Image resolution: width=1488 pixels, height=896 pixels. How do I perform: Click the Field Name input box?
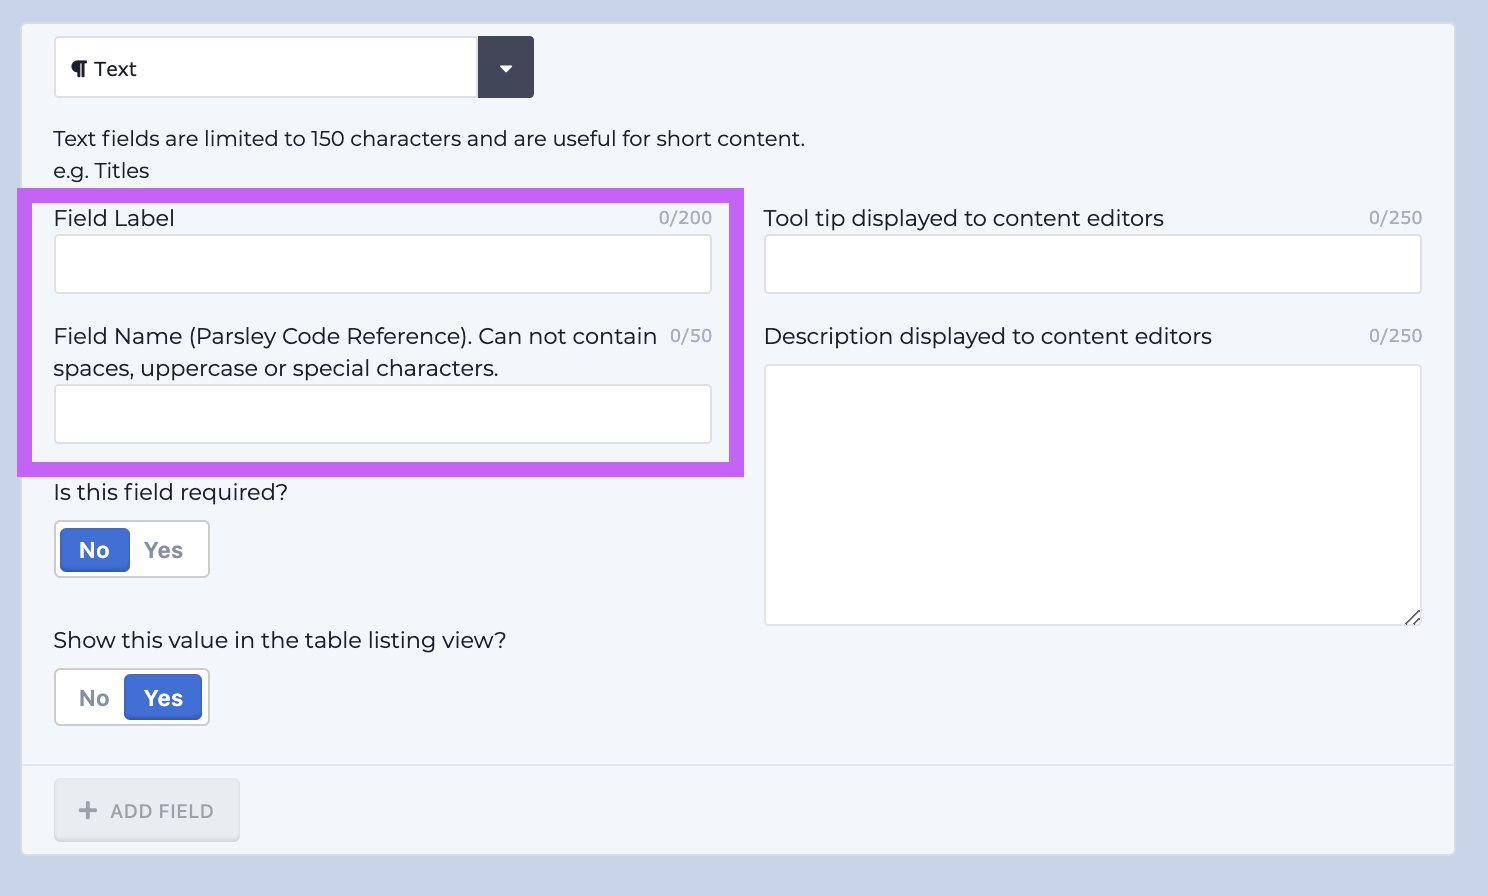tap(383, 414)
